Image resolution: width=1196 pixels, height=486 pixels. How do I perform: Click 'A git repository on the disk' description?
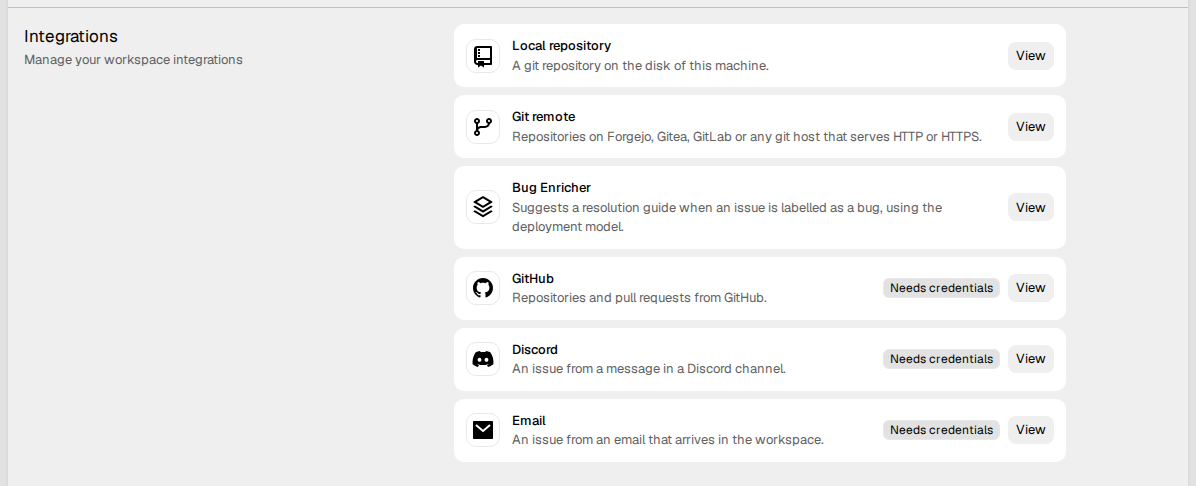pos(640,66)
